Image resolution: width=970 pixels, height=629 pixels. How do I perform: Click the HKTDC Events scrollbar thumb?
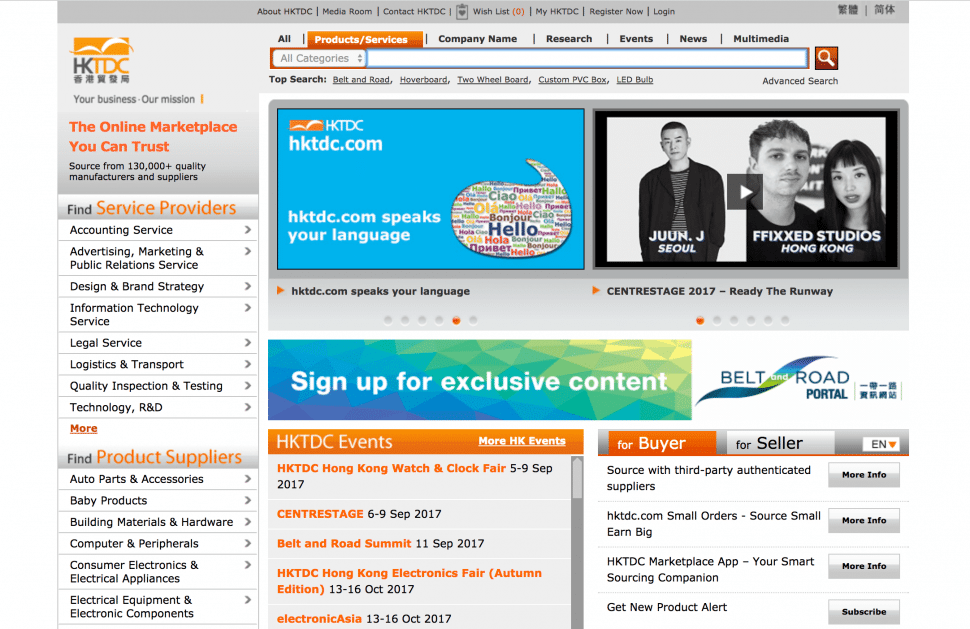point(577,477)
